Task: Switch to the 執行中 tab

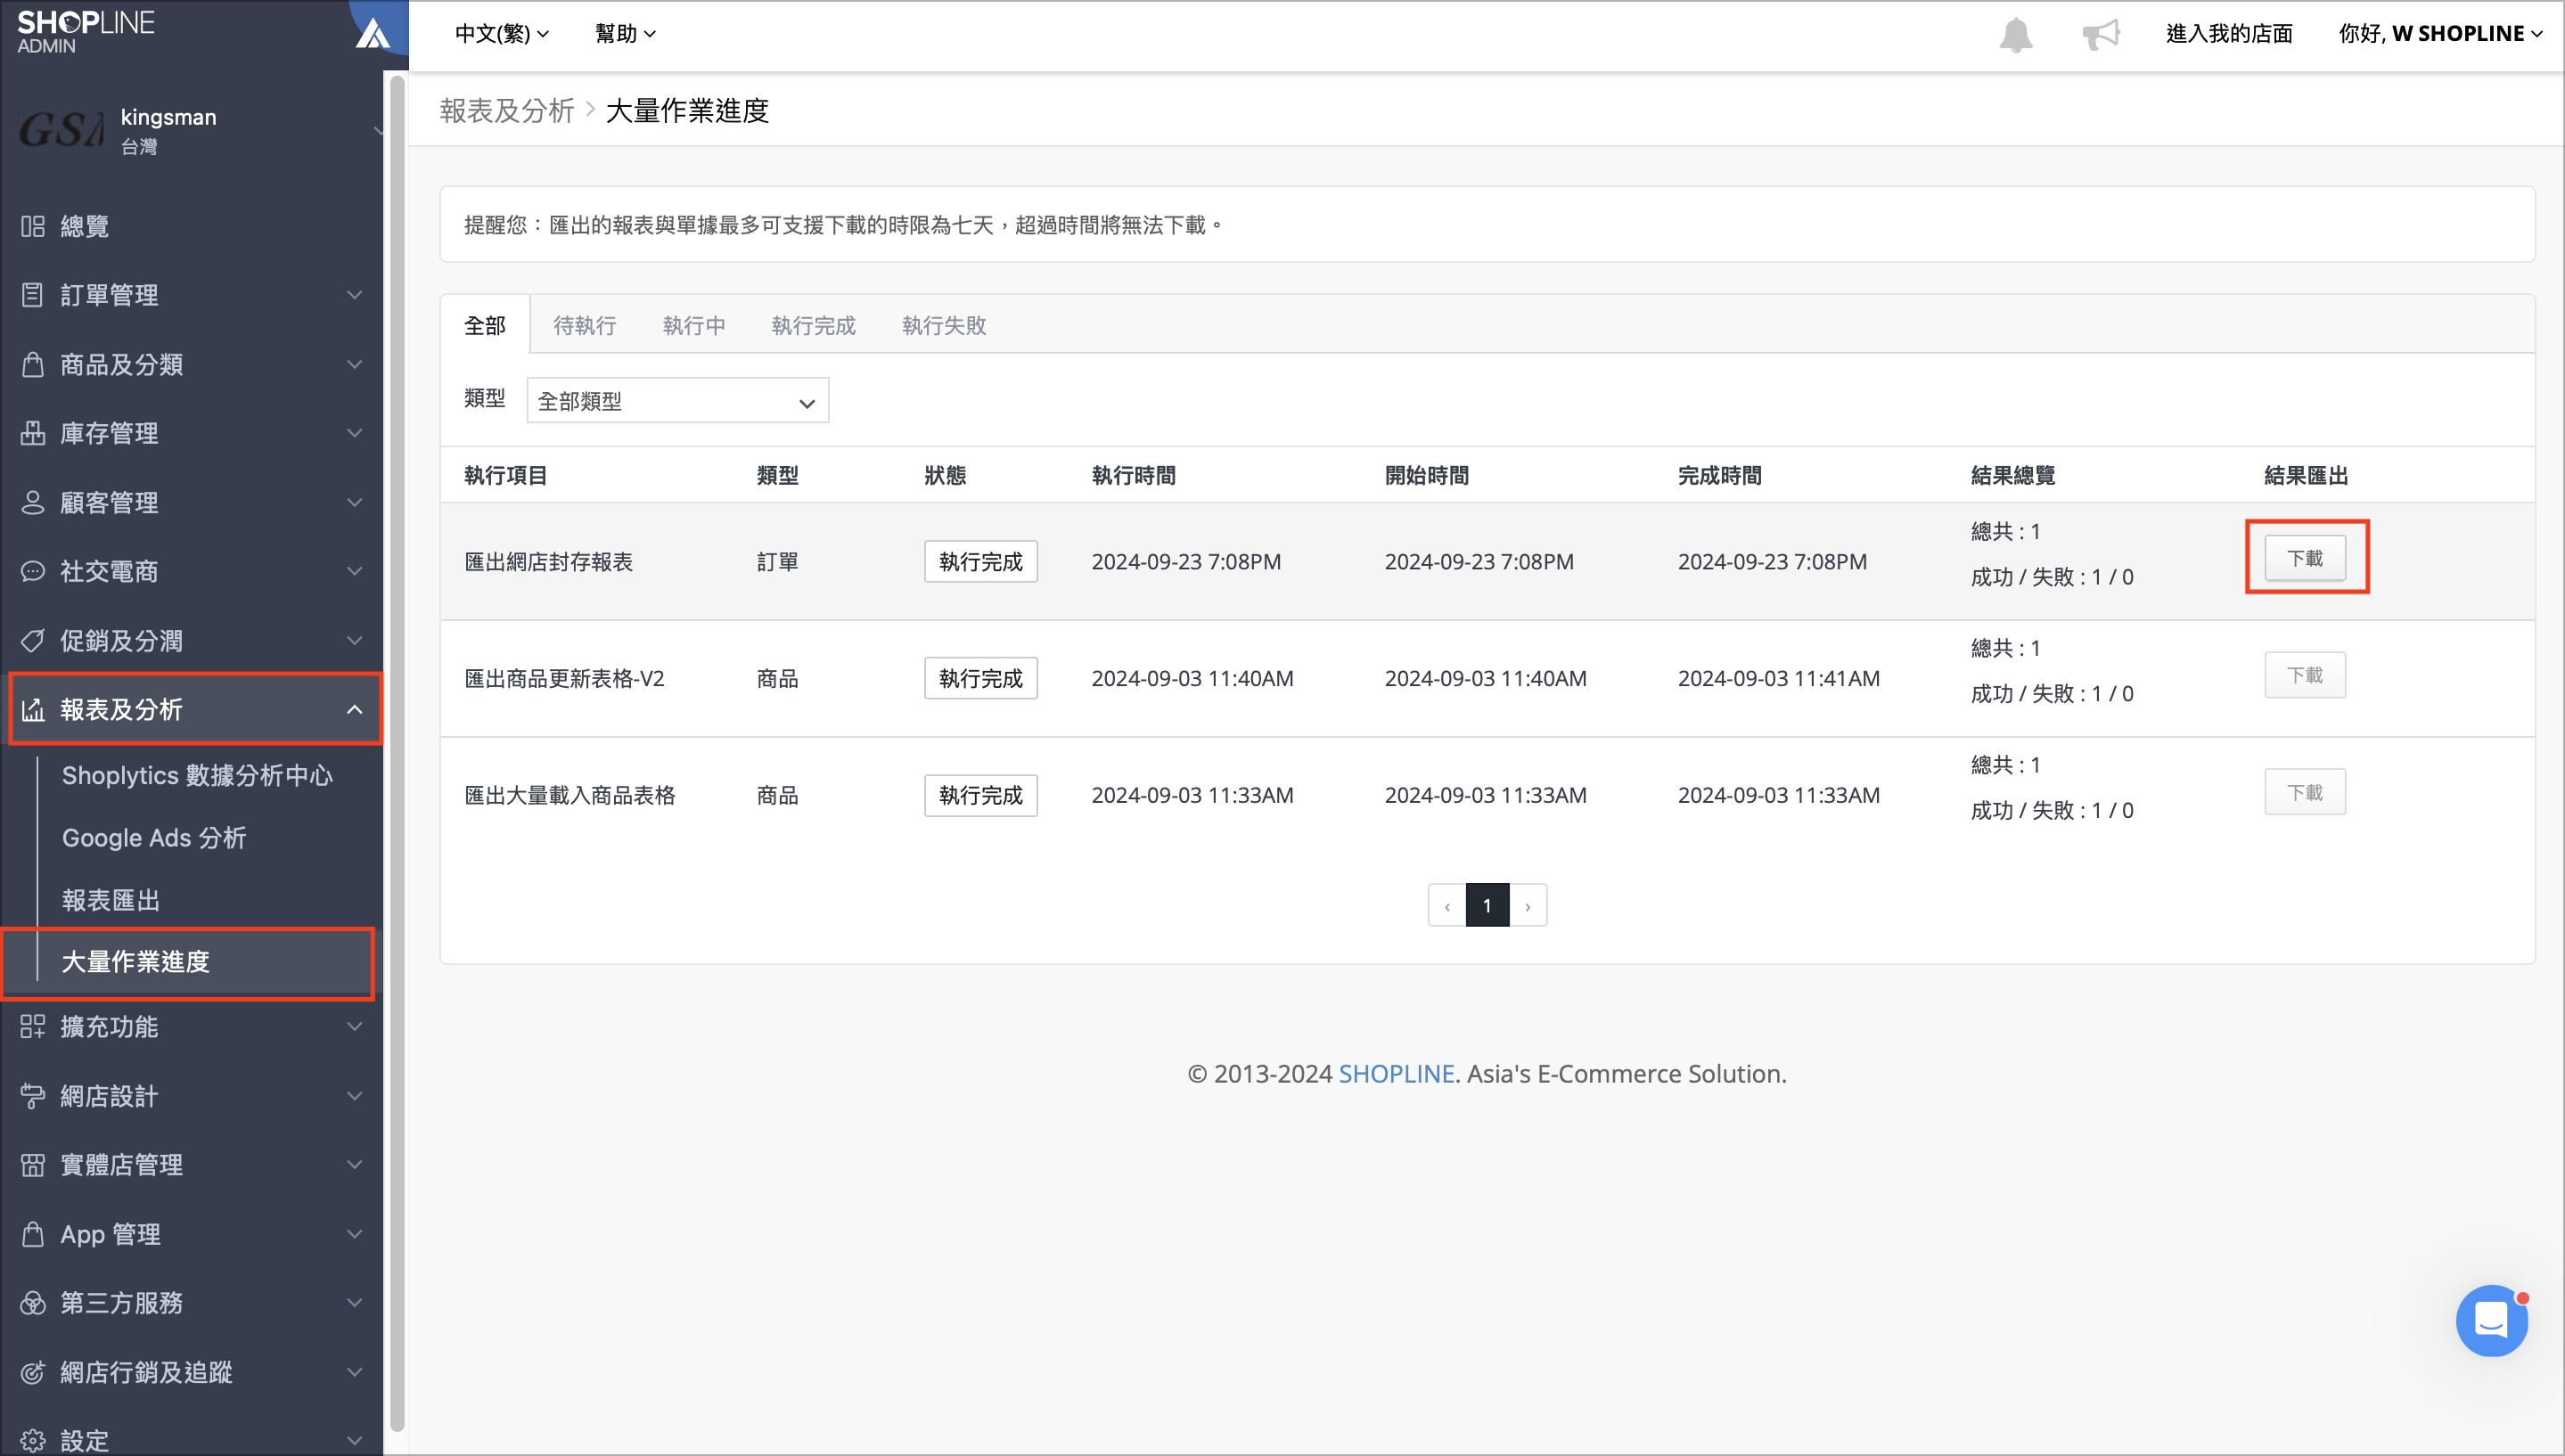Action: [x=694, y=325]
